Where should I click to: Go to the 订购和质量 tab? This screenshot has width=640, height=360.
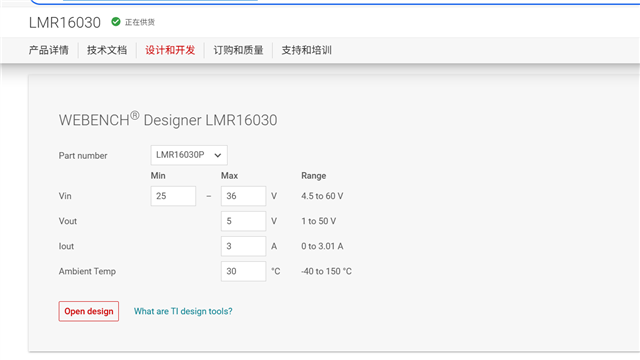pyautogui.click(x=238, y=50)
